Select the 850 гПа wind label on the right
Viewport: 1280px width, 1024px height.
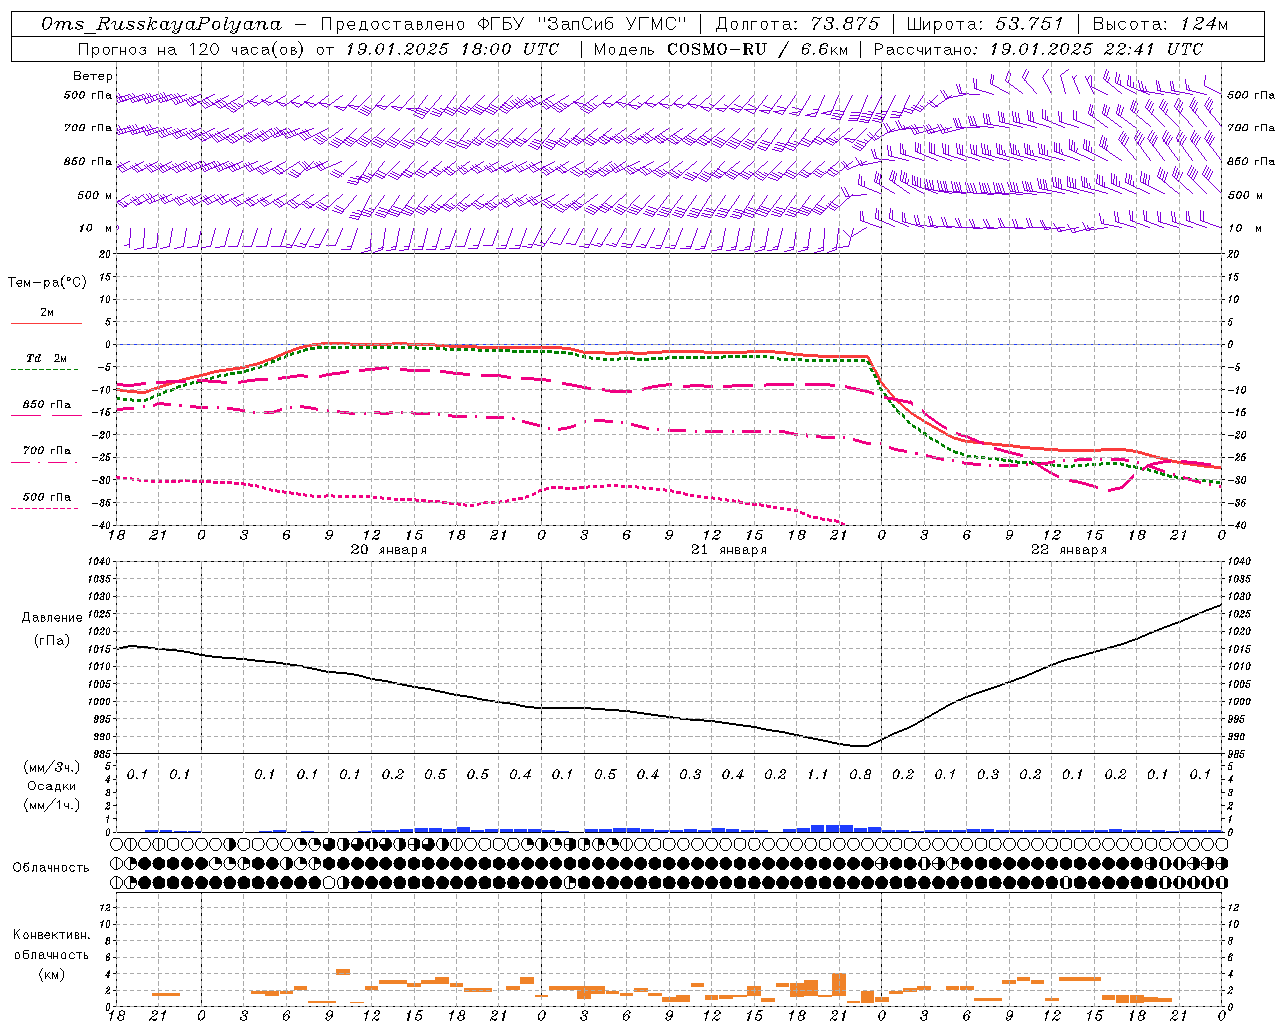[1251, 161]
